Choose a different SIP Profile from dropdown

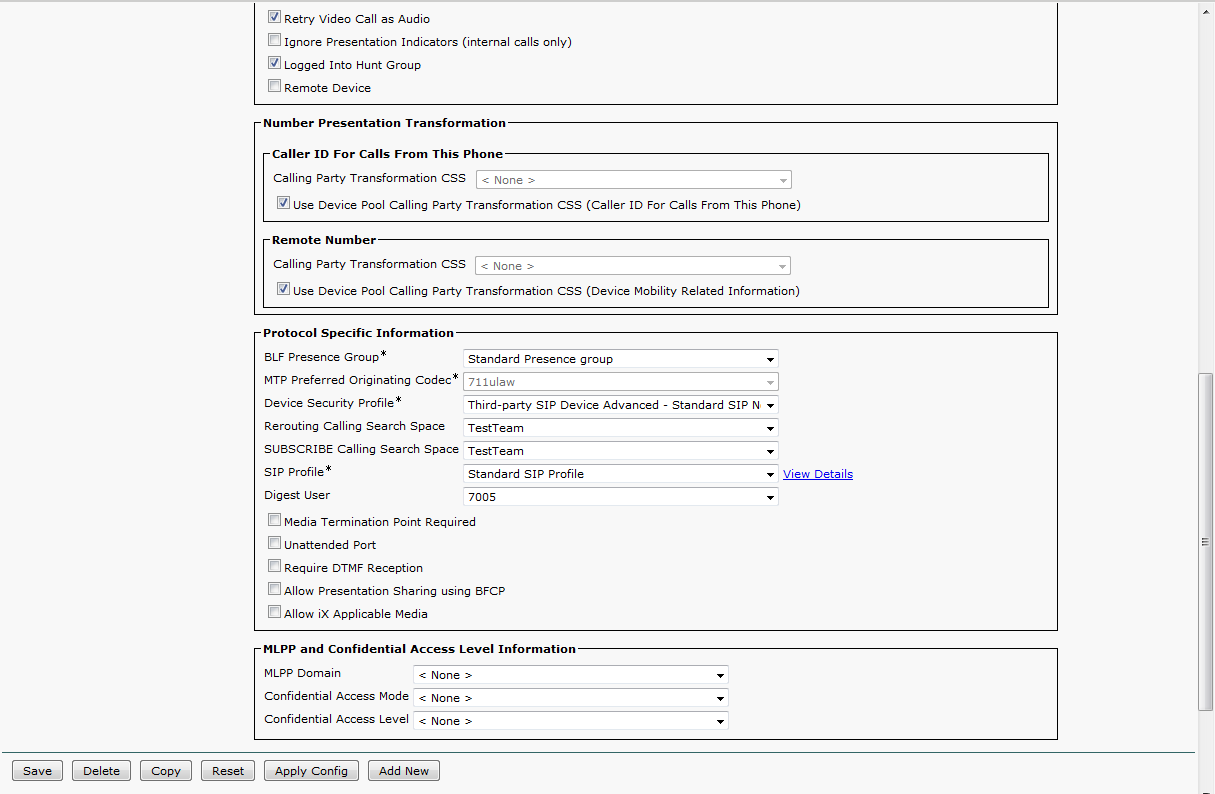pos(620,474)
